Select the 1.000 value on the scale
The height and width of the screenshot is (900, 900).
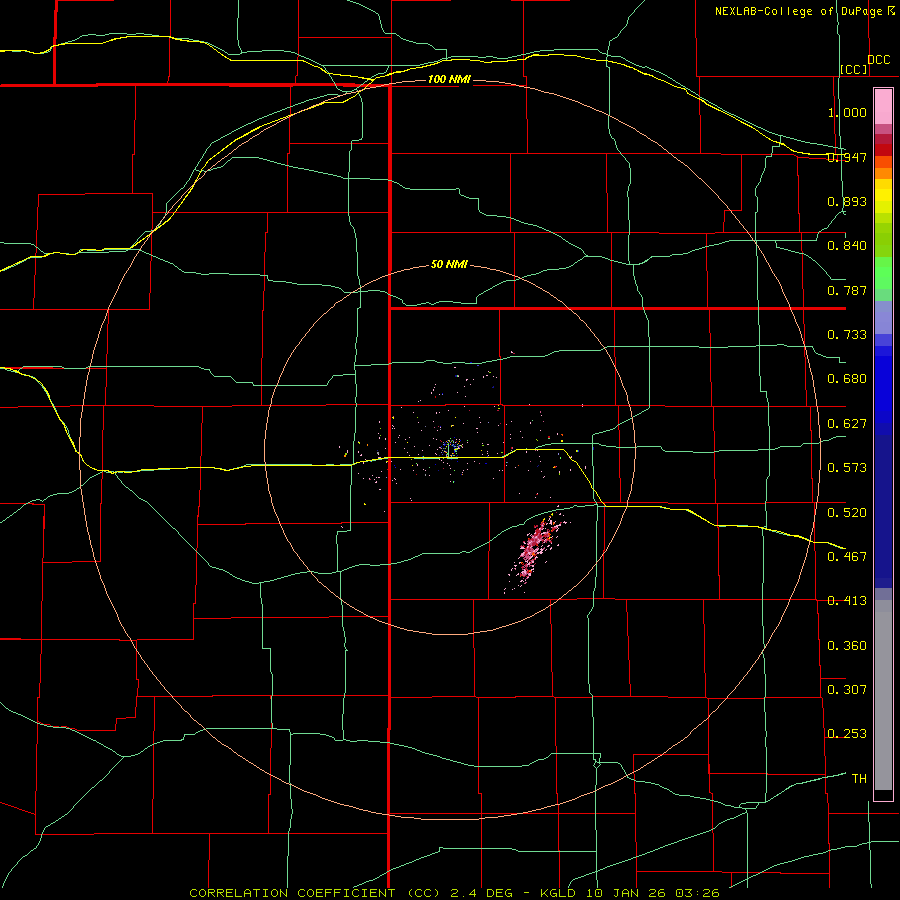[847, 112]
